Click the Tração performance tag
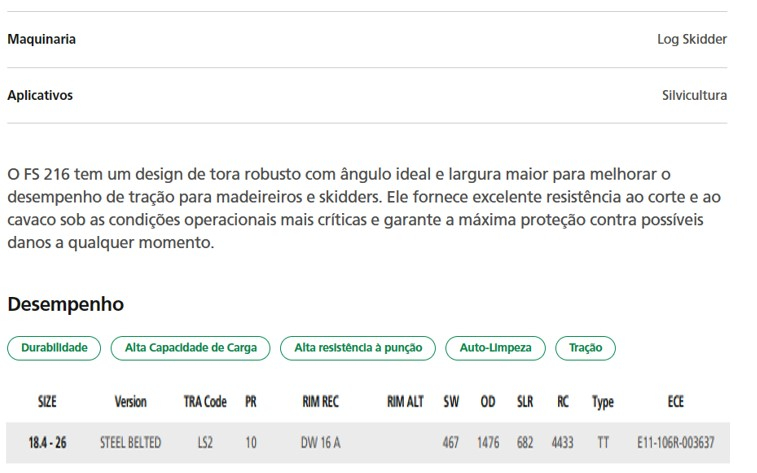 click(585, 348)
